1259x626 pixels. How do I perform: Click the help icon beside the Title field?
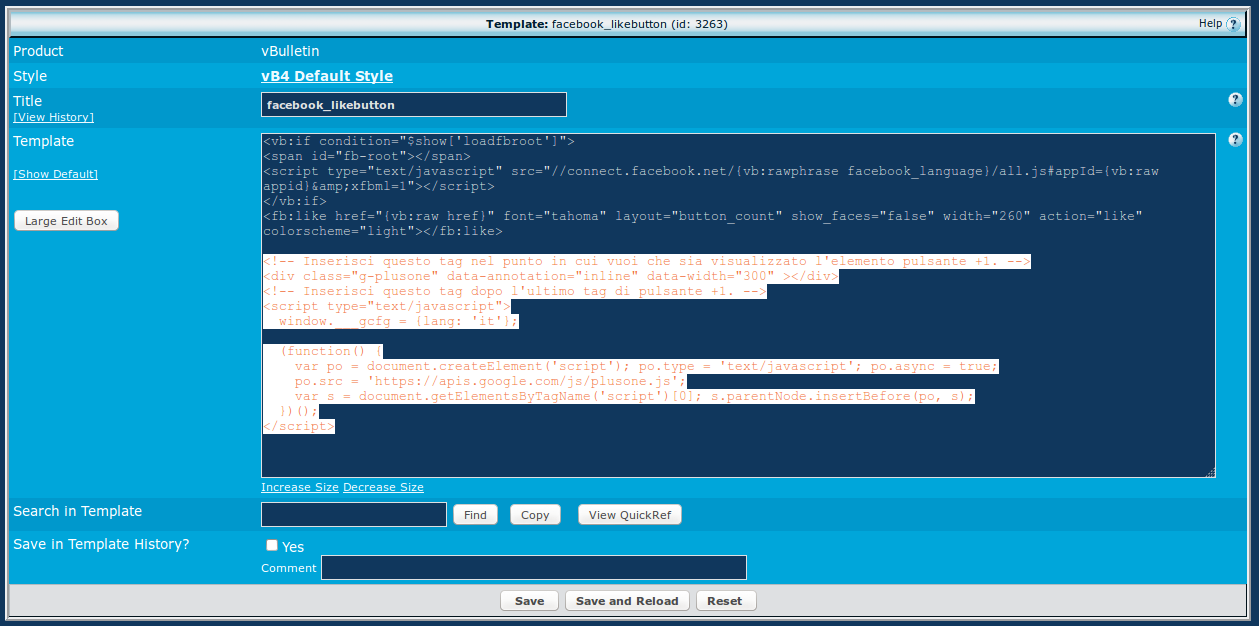click(1235, 100)
